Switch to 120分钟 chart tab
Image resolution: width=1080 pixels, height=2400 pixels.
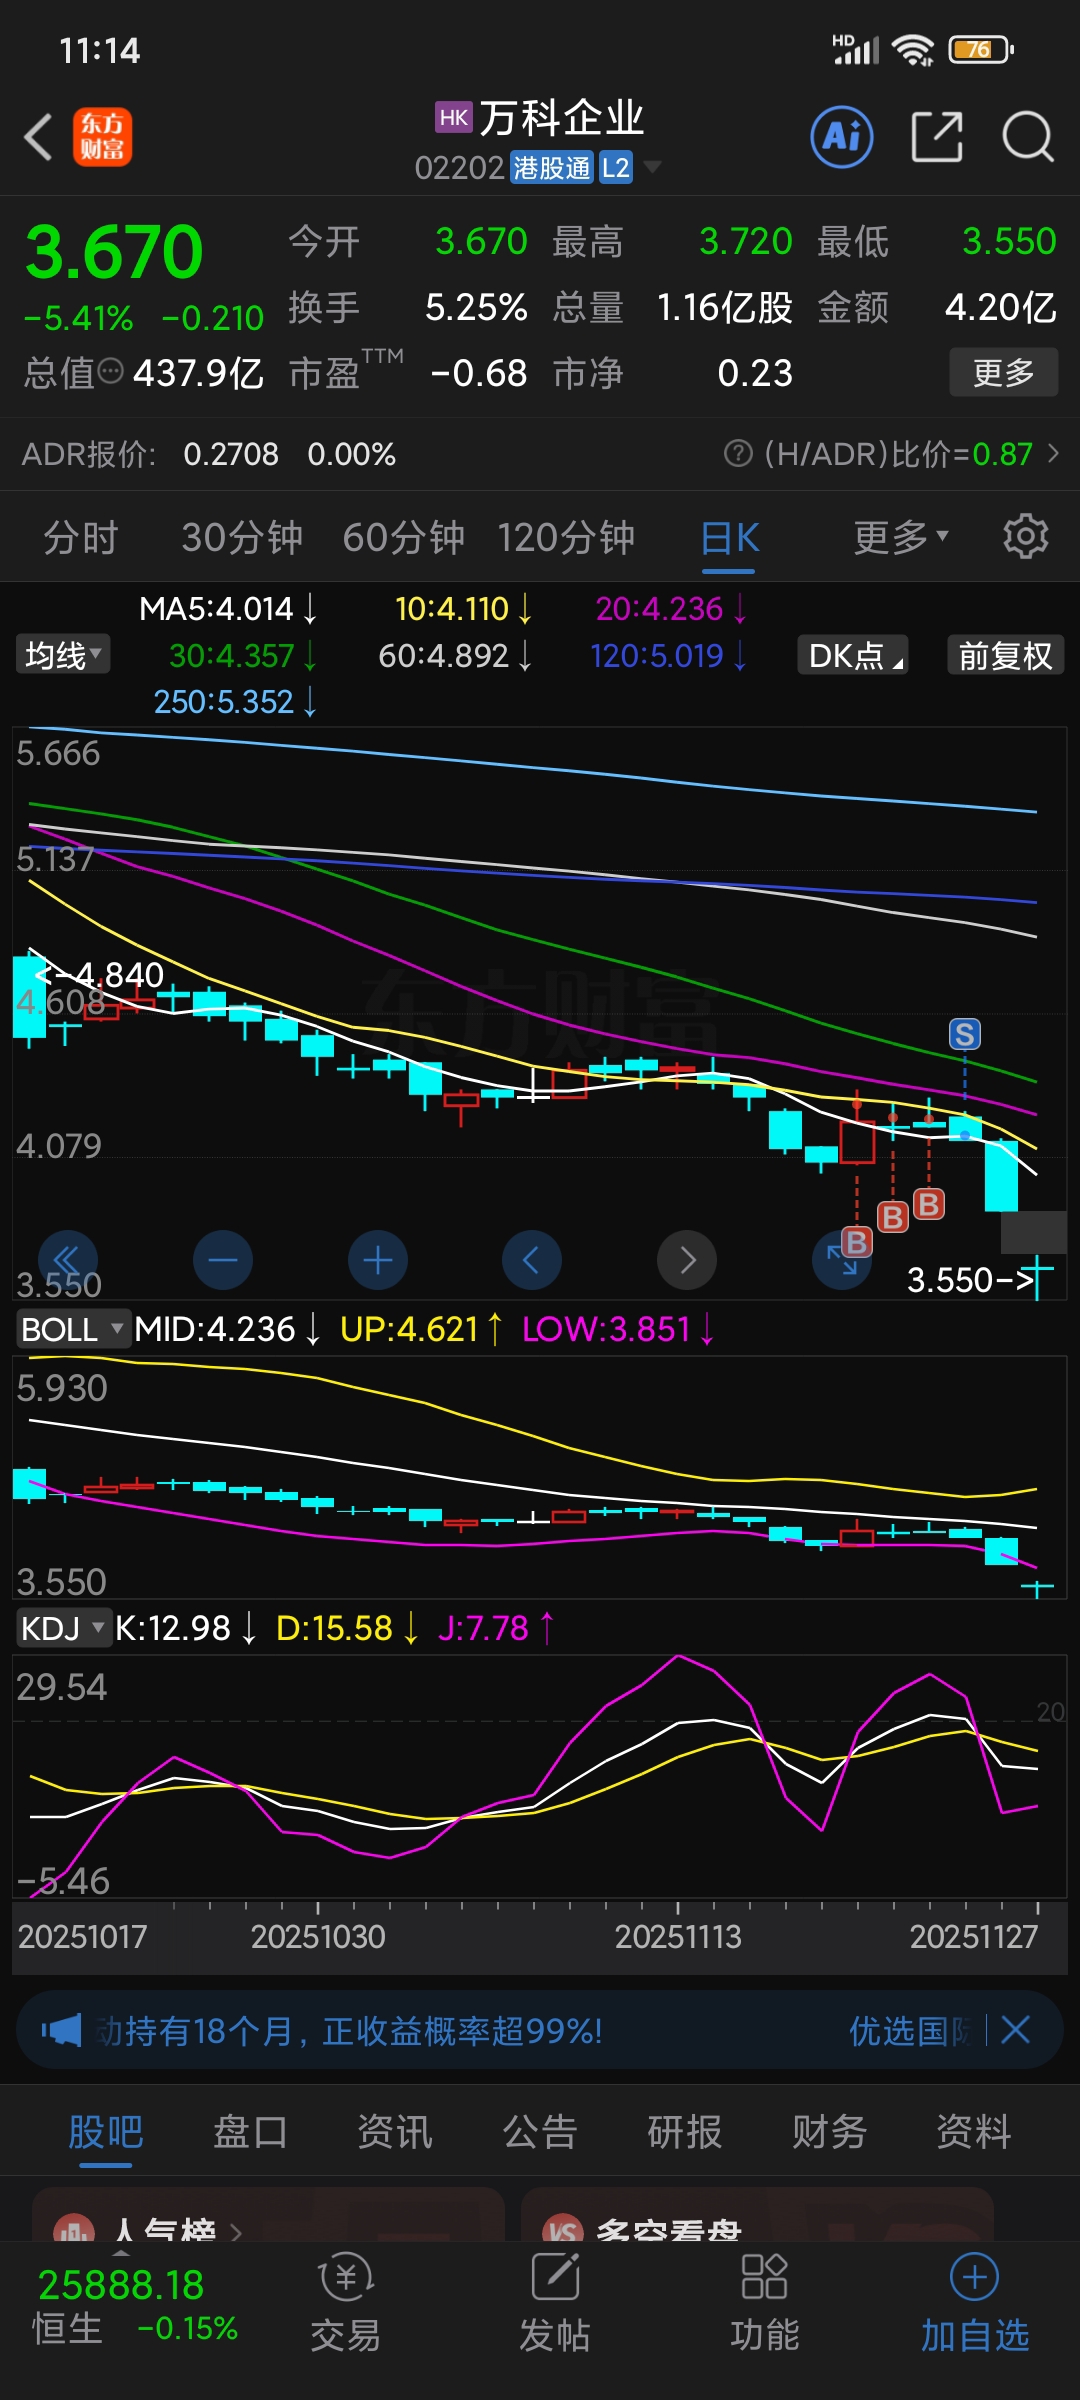pyautogui.click(x=567, y=537)
